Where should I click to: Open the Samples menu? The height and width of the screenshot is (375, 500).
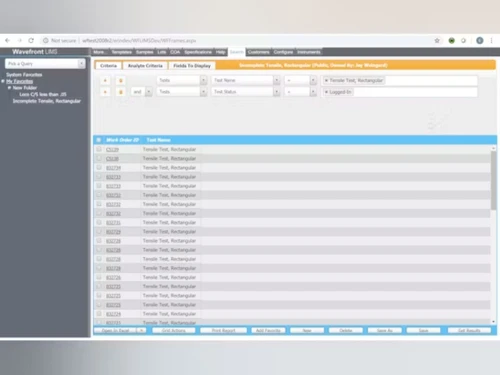(145, 52)
